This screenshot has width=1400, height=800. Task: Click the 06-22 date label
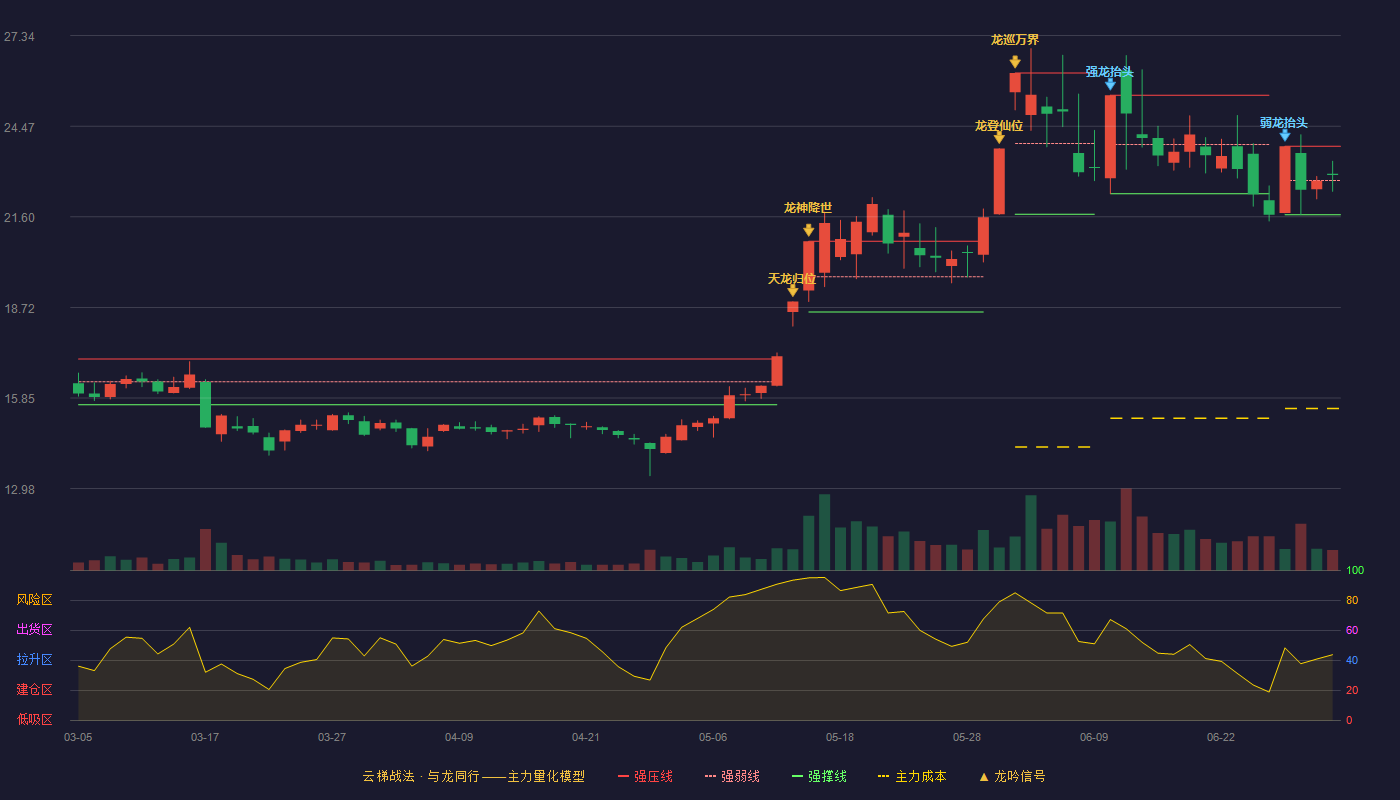(1221, 737)
